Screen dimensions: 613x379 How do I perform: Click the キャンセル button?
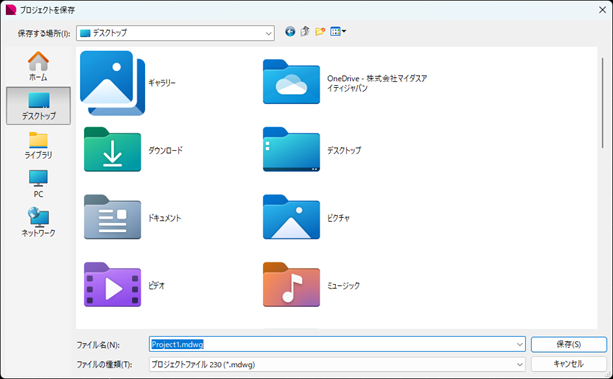tap(568, 364)
